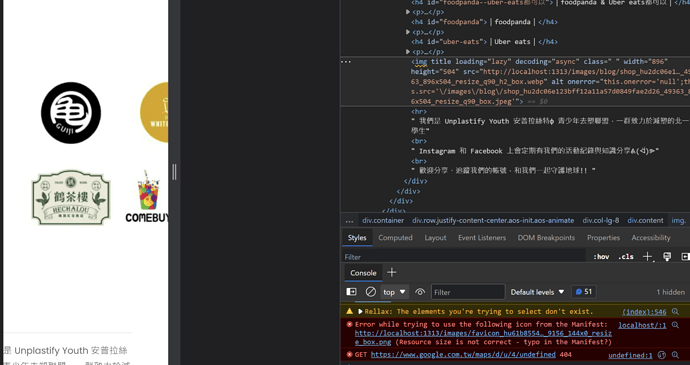690x365 pixels.
Task: Select the Instagram 和 Facebook text node
Action: pyautogui.click(x=535, y=151)
